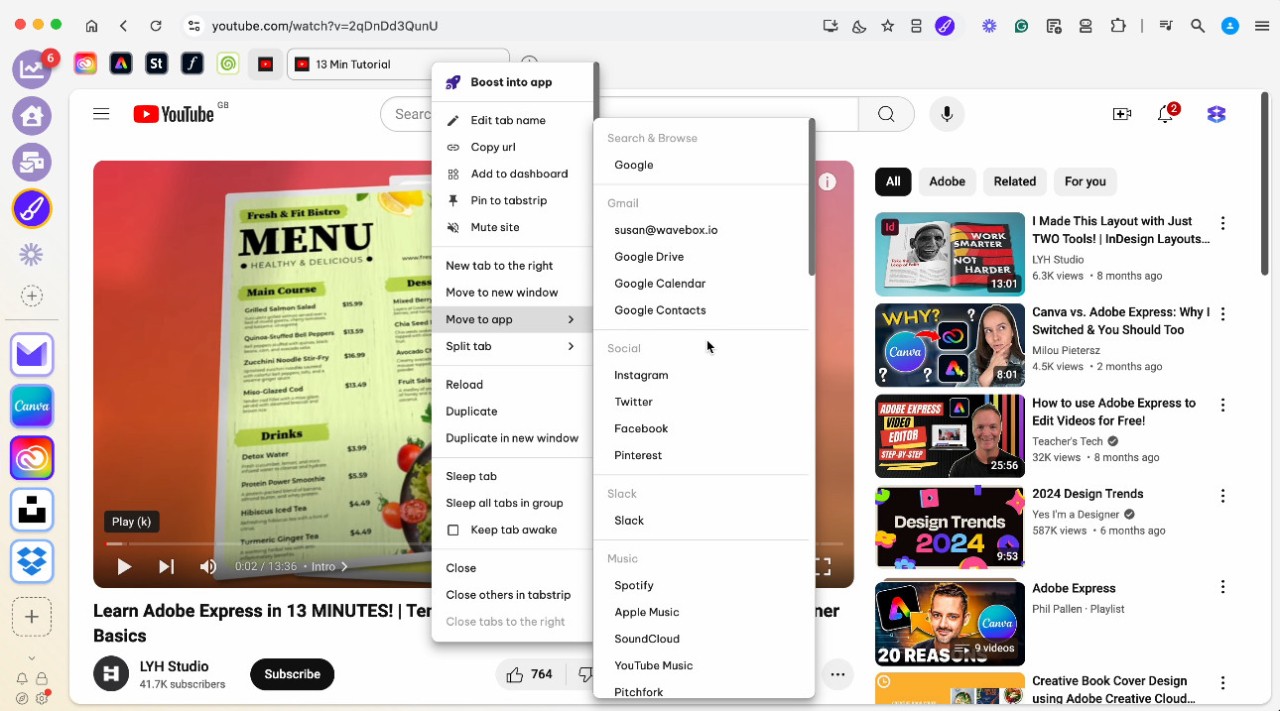1280x711 pixels.
Task: Open Adobe Creative Cloud sidebar app
Action: [32, 458]
